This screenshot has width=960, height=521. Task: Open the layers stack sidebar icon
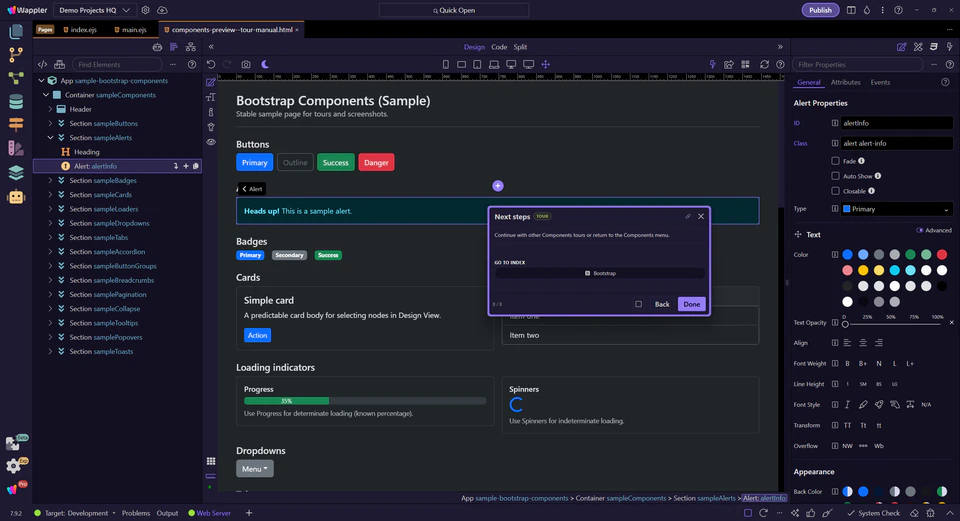[16, 172]
